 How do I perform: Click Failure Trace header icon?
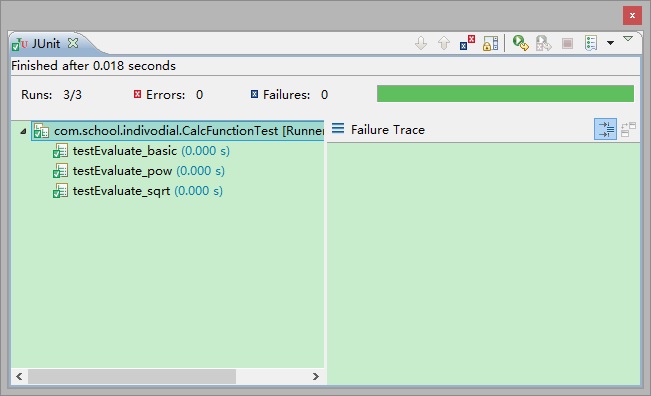[x=338, y=128]
